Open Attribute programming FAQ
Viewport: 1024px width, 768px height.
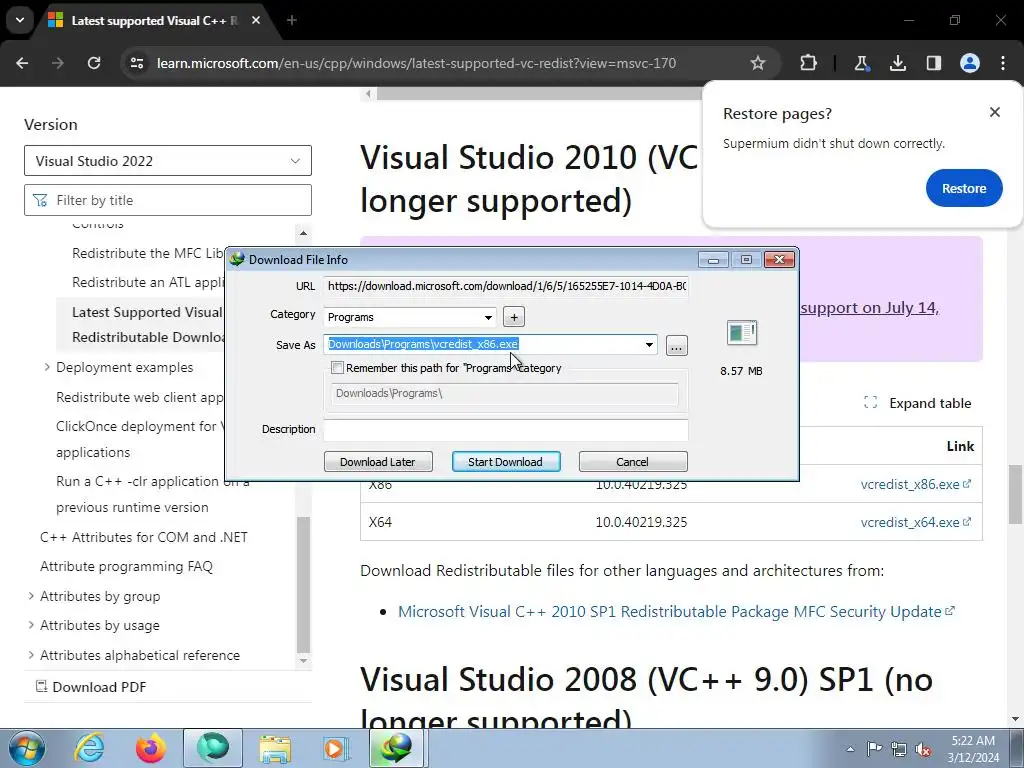click(126, 566)
